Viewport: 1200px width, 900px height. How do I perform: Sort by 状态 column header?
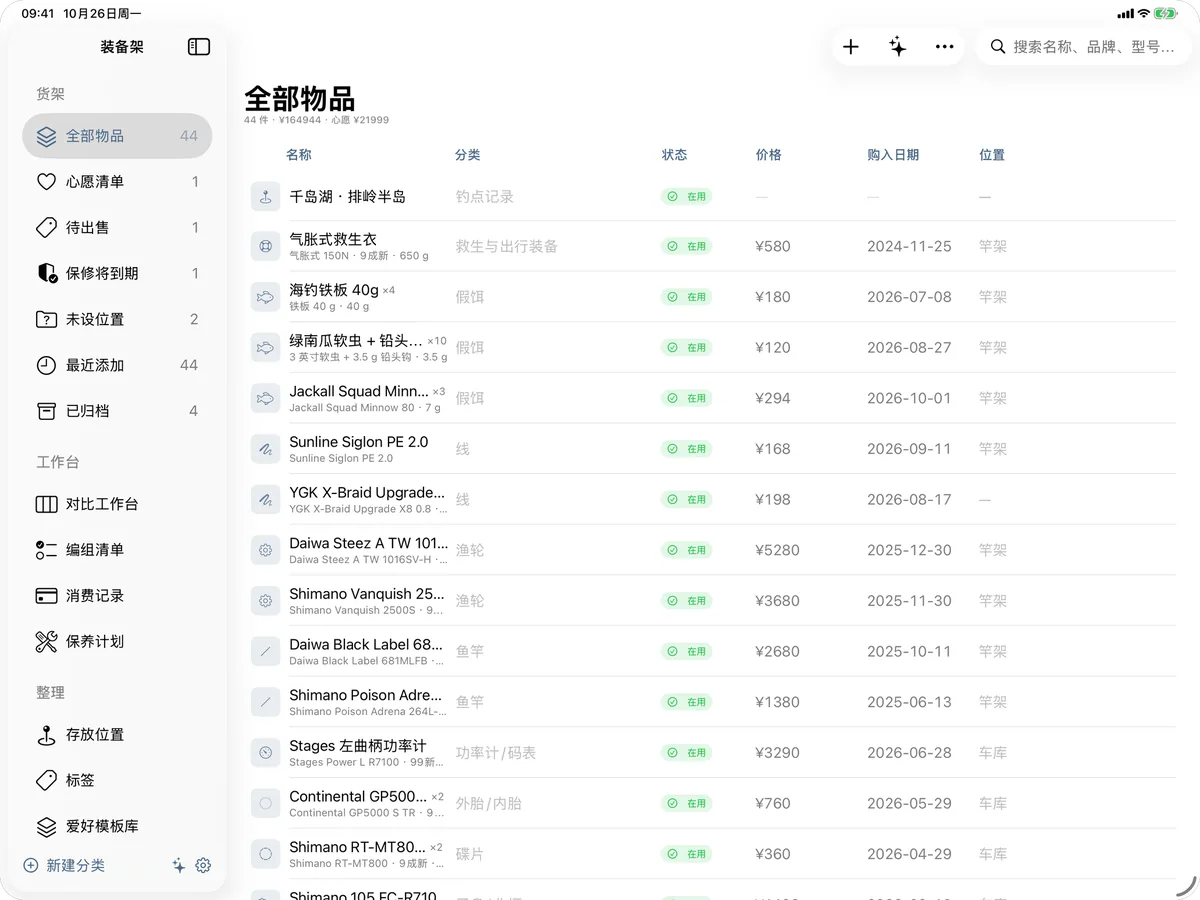tap(675, 155)
